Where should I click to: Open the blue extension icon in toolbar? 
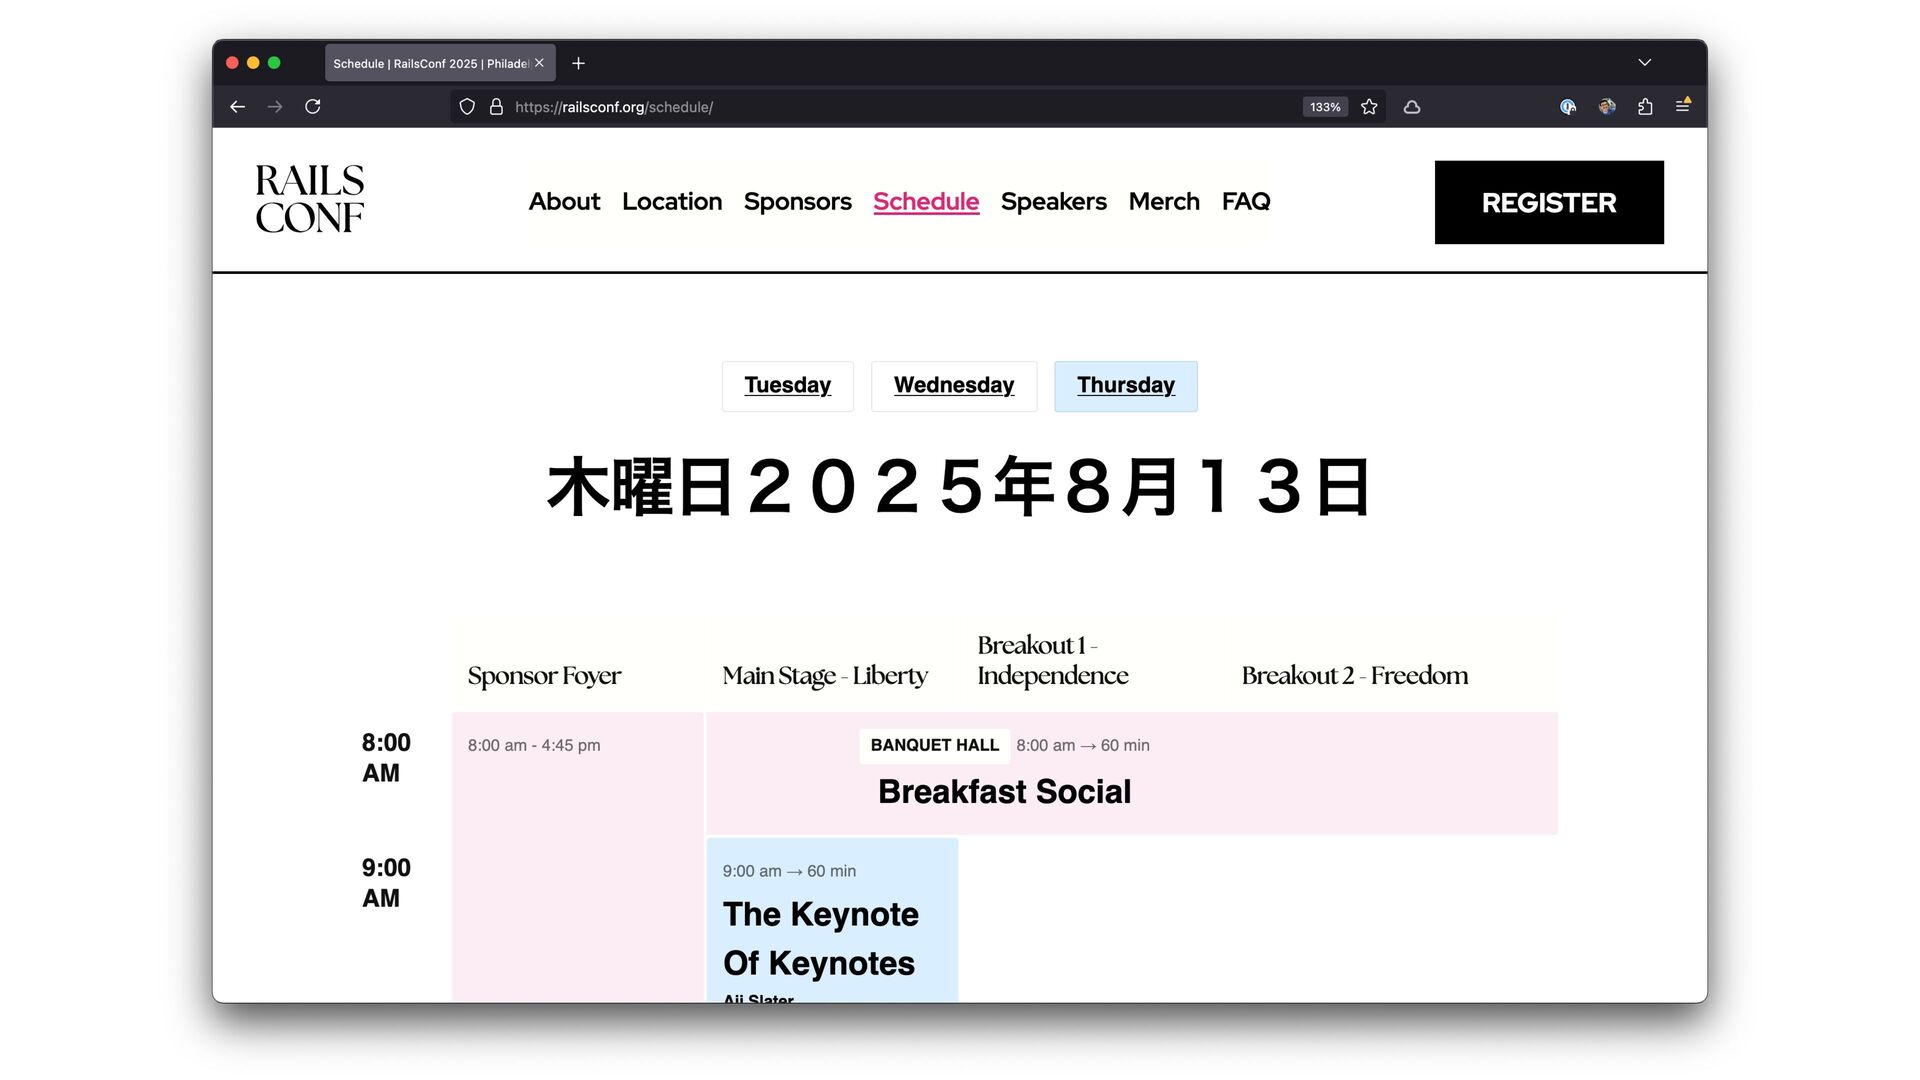pos(1568,107)
